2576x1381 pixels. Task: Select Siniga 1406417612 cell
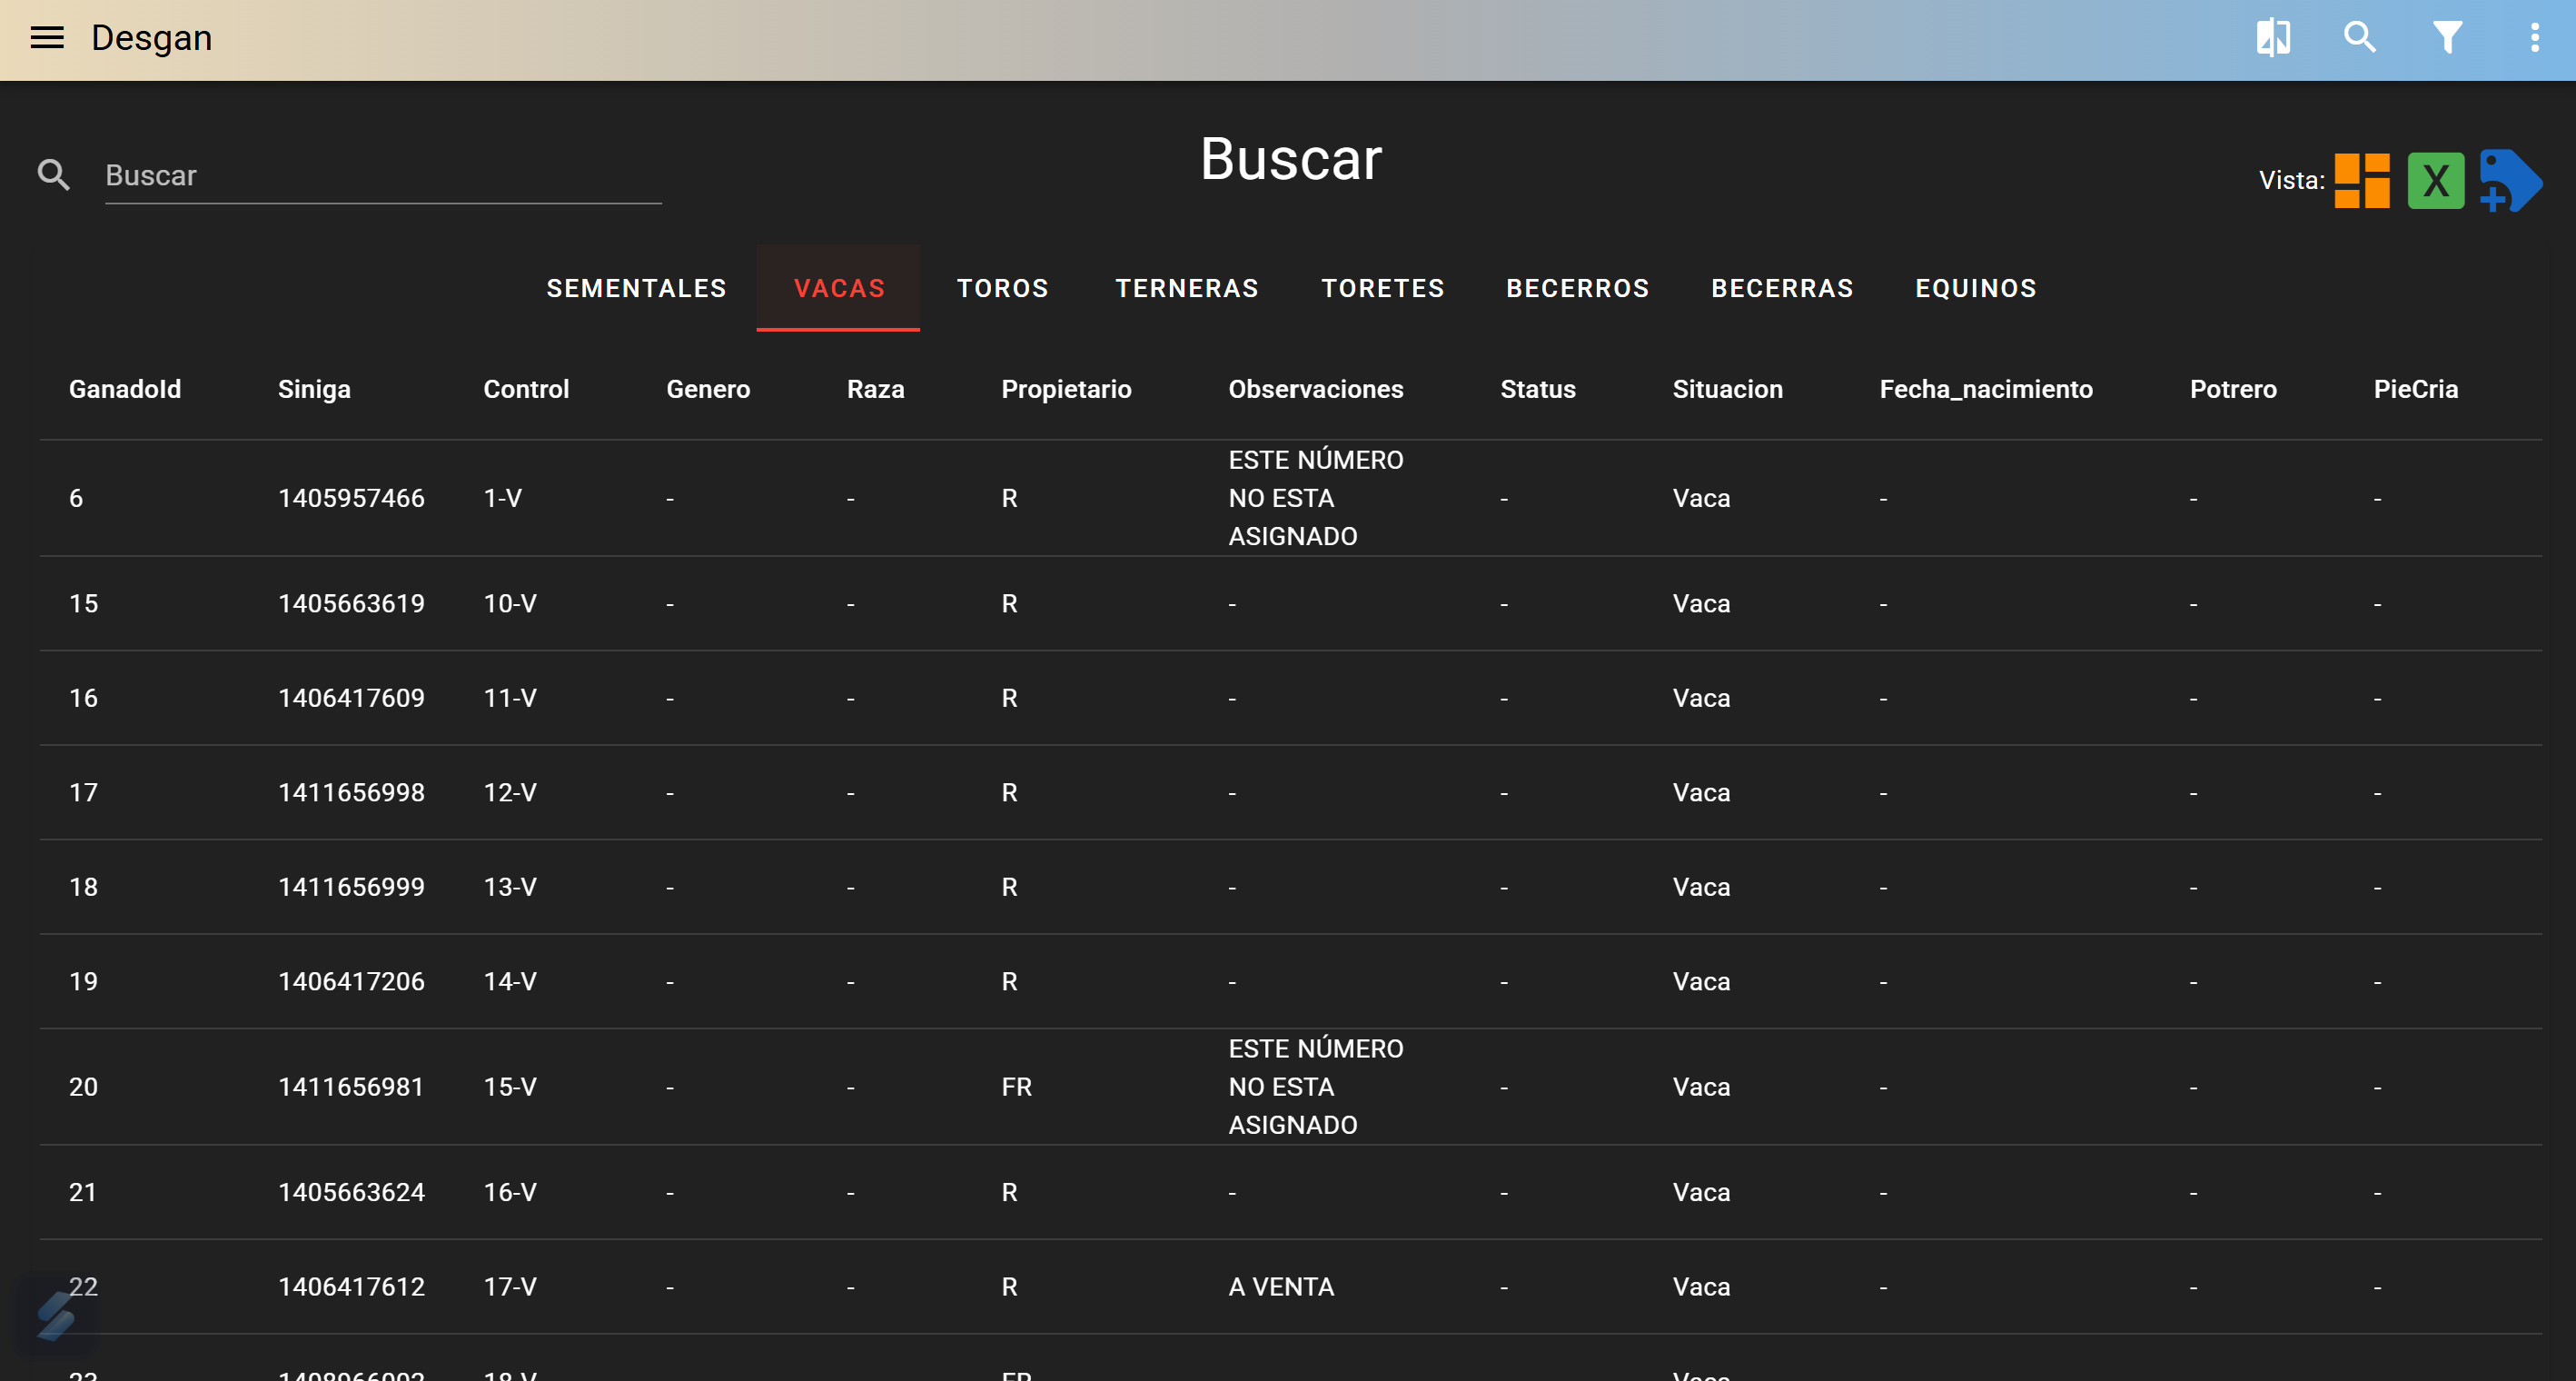coord(351,1286)
